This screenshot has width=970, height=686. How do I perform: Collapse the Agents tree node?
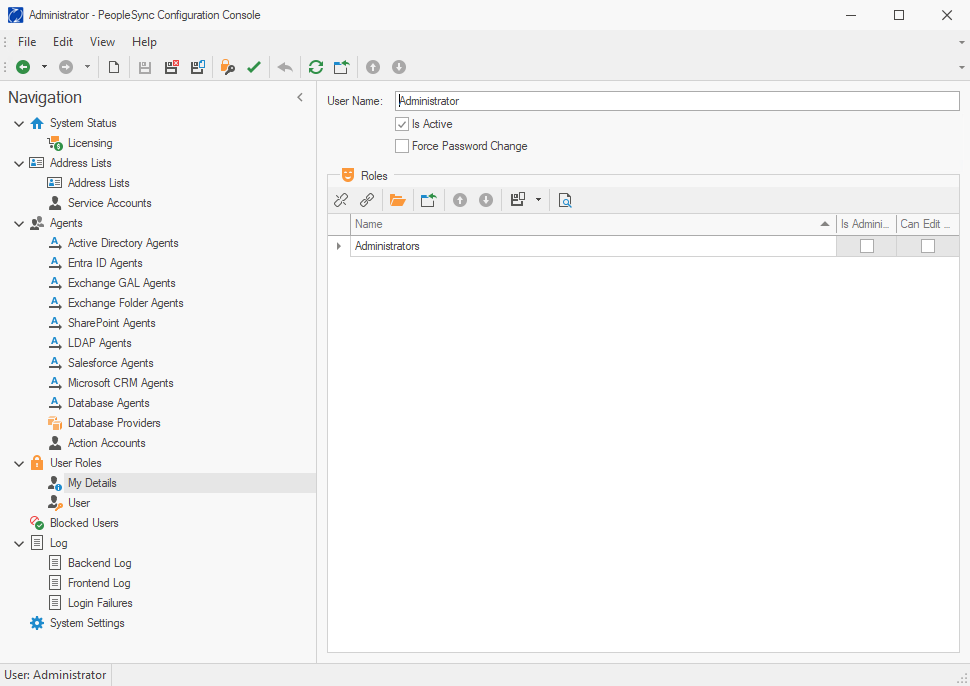tap(19, 223)
